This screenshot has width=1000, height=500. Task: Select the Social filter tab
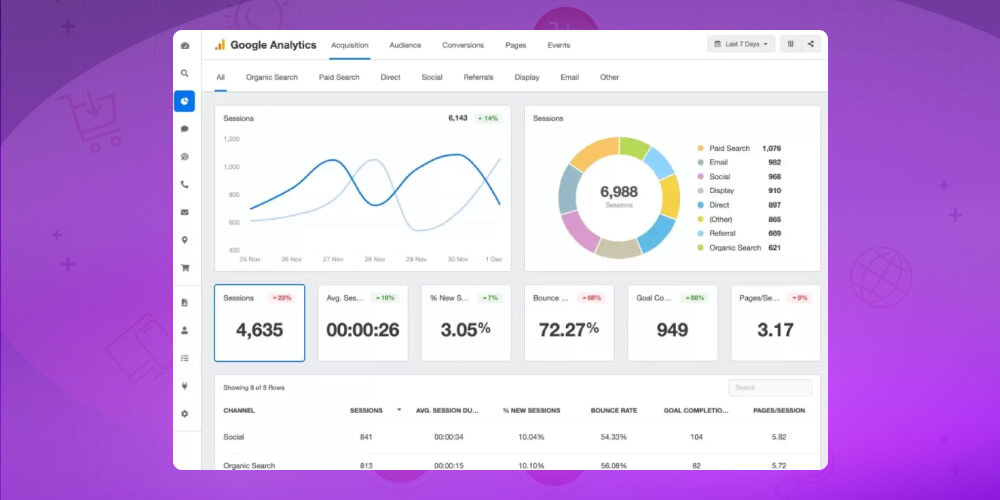pos(432,77)
